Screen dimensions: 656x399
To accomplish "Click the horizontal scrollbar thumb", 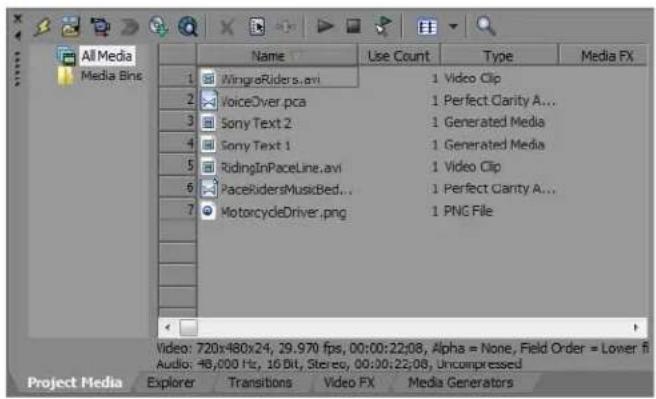I will (x=189, y=327).
